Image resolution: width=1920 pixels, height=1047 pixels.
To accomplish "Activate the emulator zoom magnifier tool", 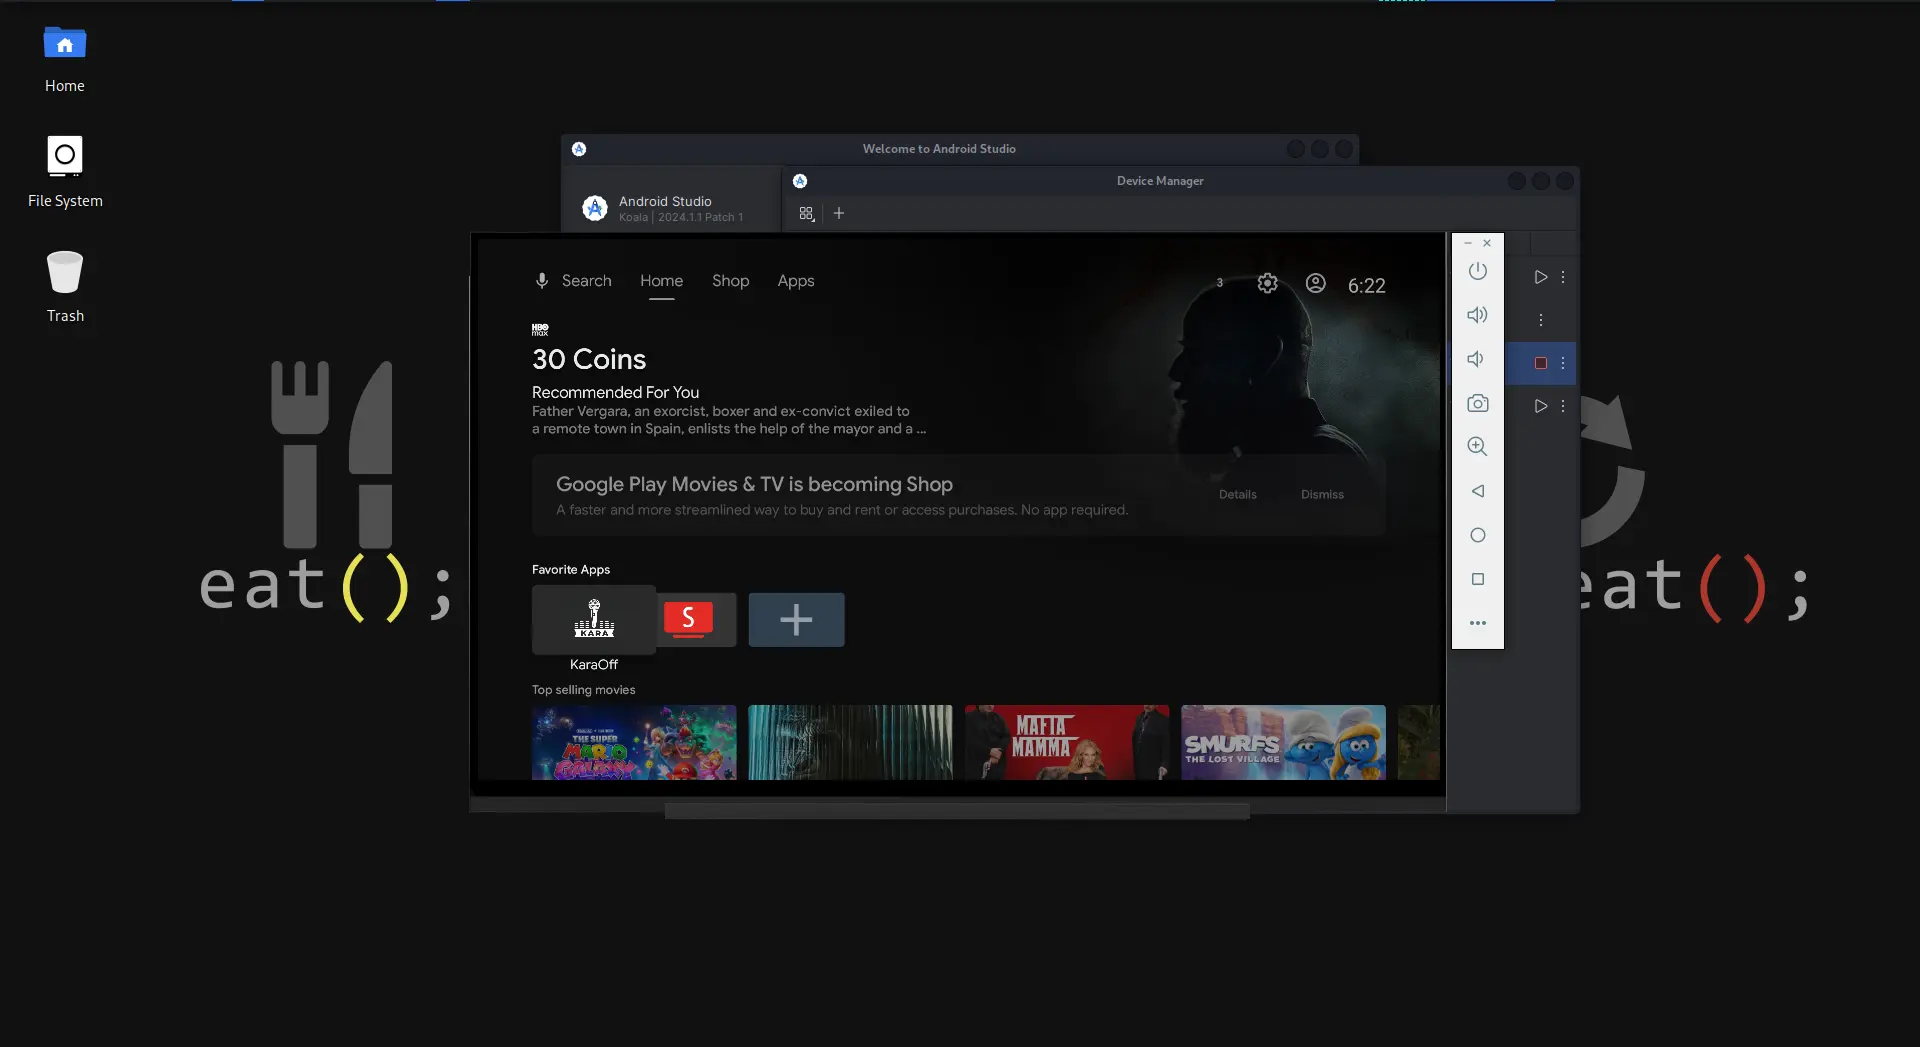I will [x=1478, y=447].
